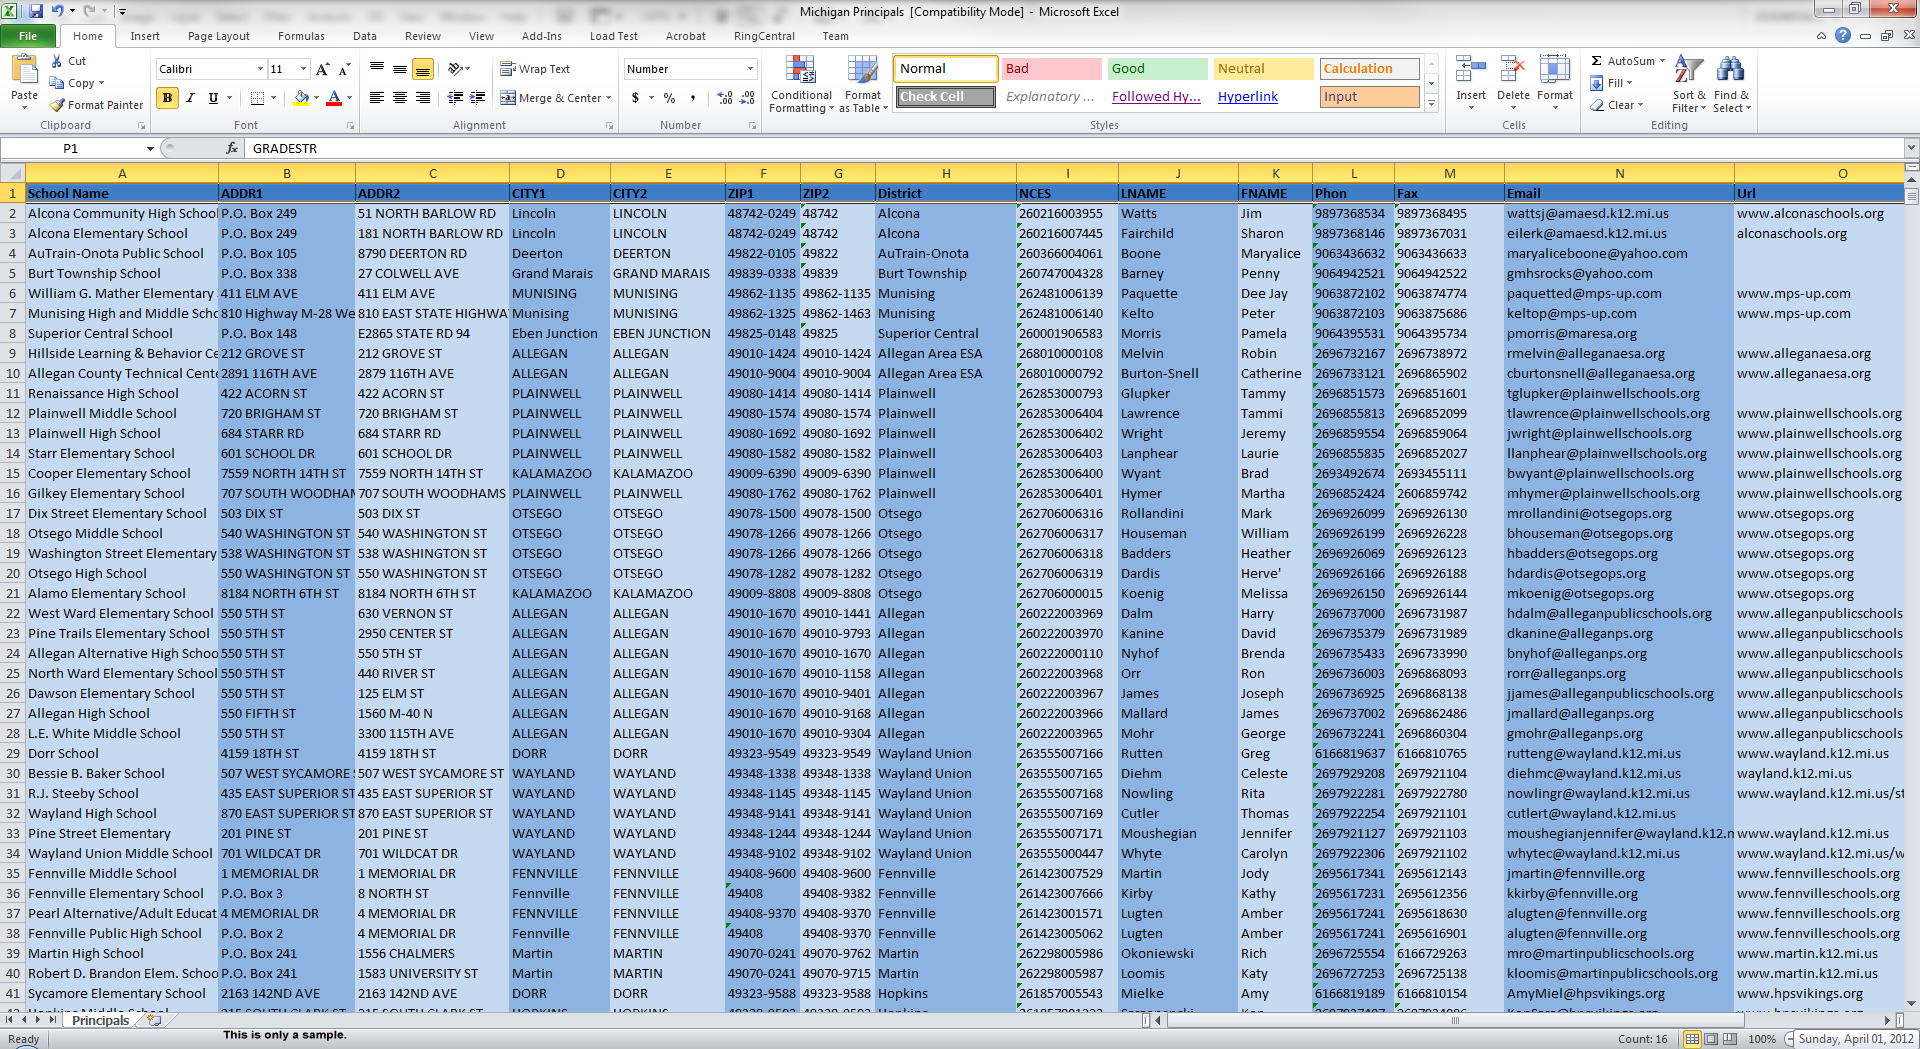Click the Format Painter brush icon
The image size is (1920, 1049).
[x=57, y=105]
